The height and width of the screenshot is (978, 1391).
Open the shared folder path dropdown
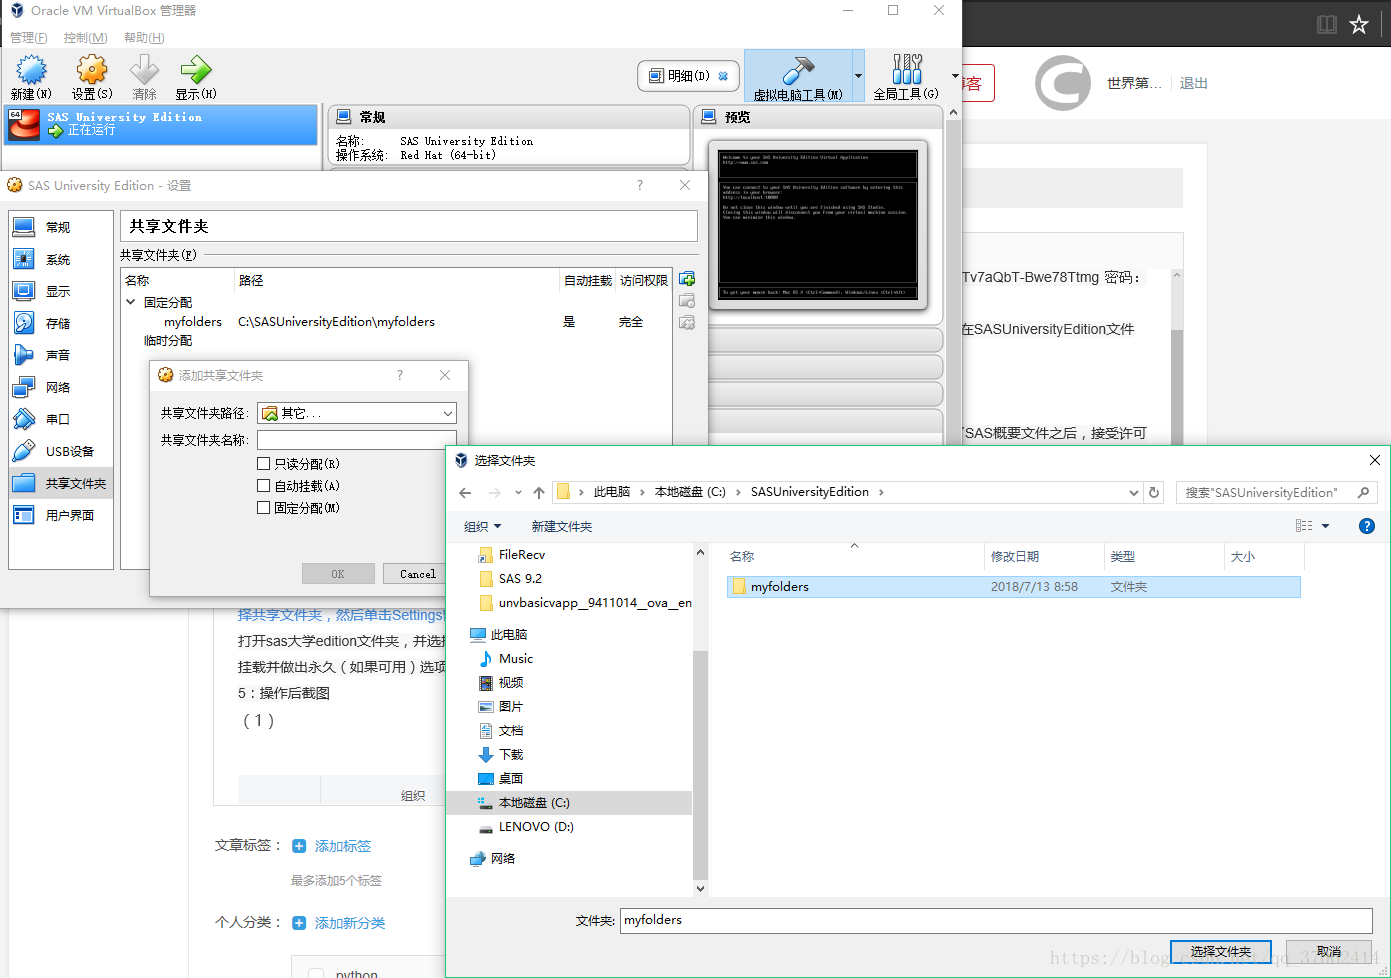[x=357, y=413]
